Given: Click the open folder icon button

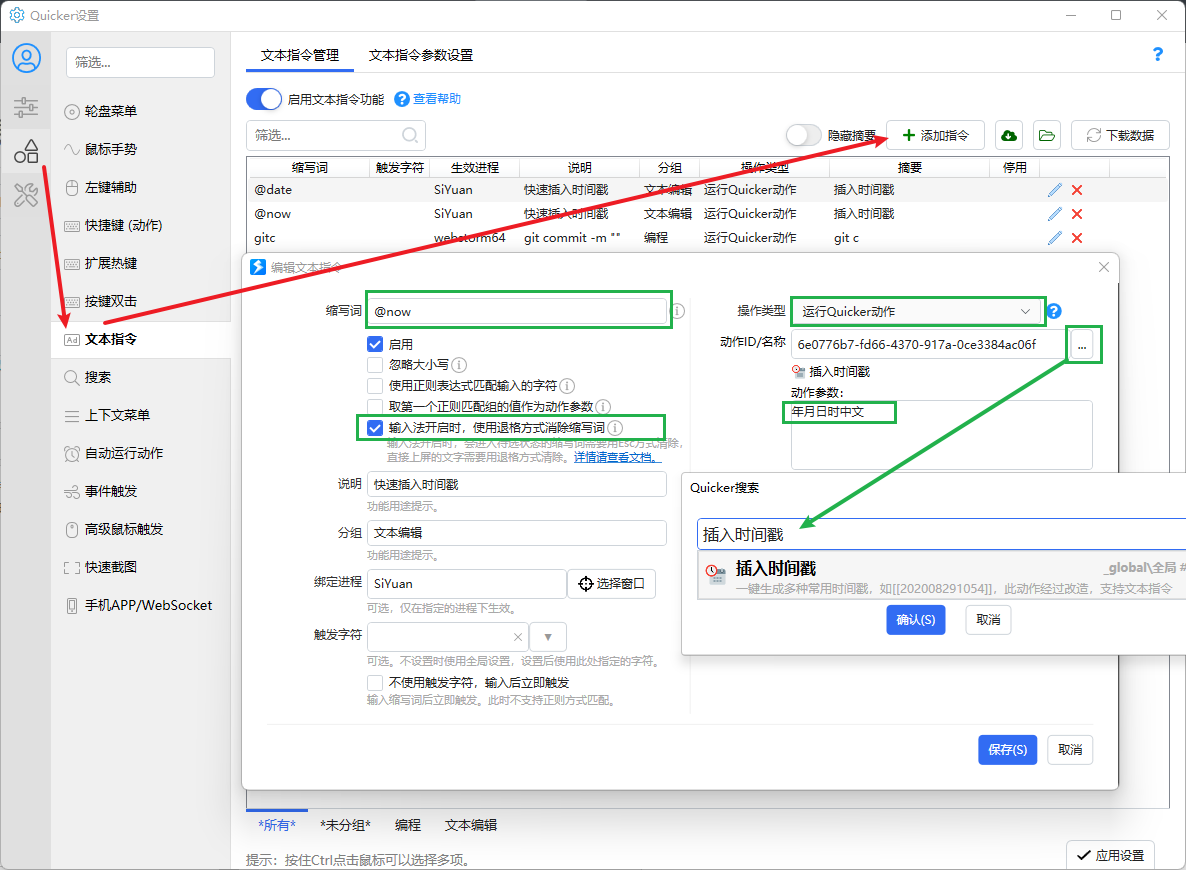Looking at the screenshot, I should [x=1046, y=135].
